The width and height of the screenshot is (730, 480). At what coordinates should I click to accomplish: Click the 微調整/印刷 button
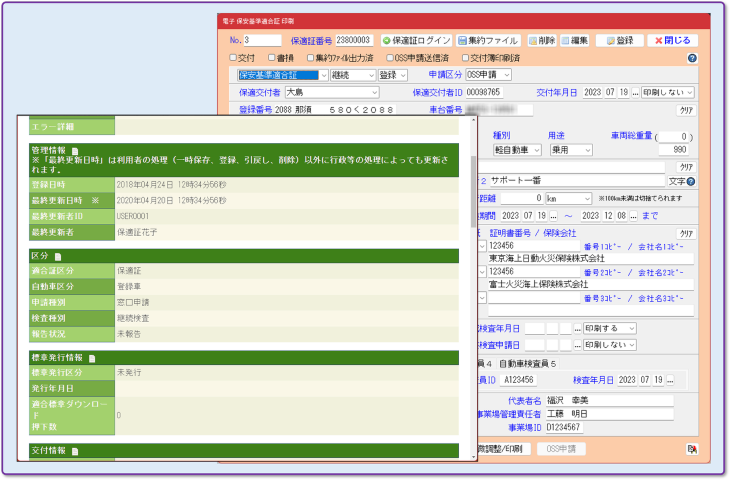pyautogui.click(x=501, y=449)
